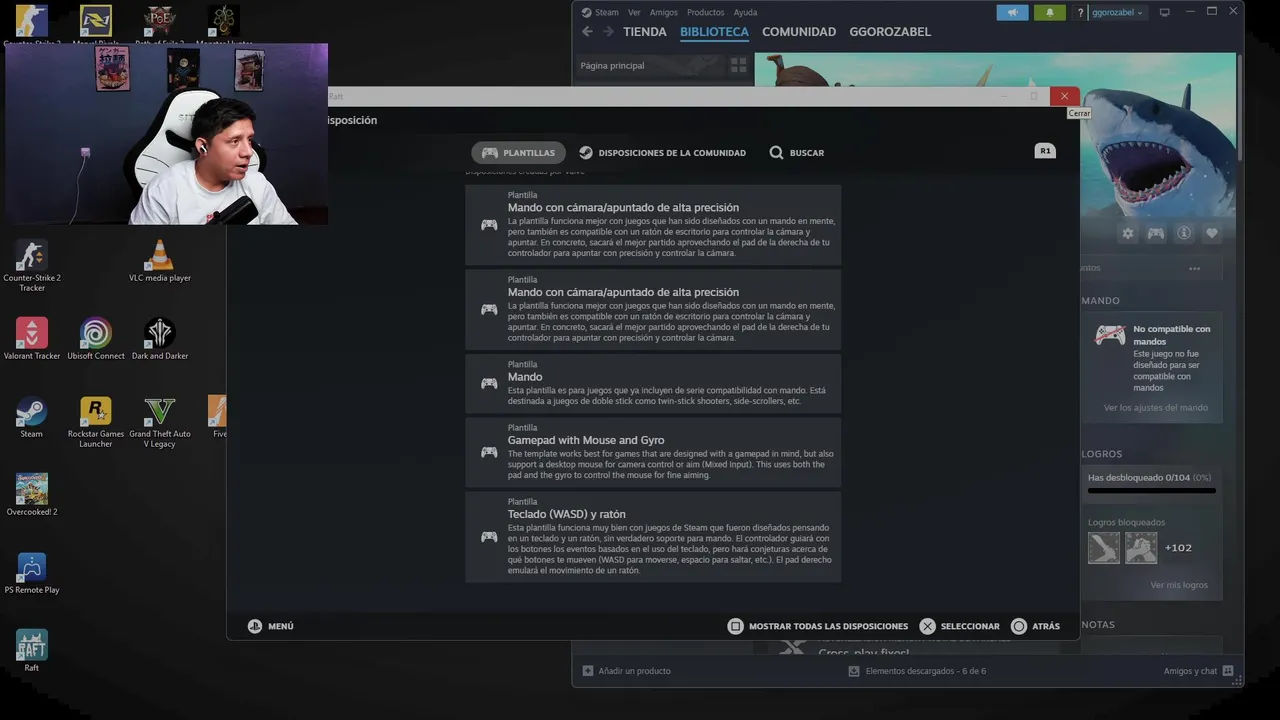Click the R1 shoulder button hint
The height and width of the screenshot is (720, 1280).
click(x=1045, y=151)
